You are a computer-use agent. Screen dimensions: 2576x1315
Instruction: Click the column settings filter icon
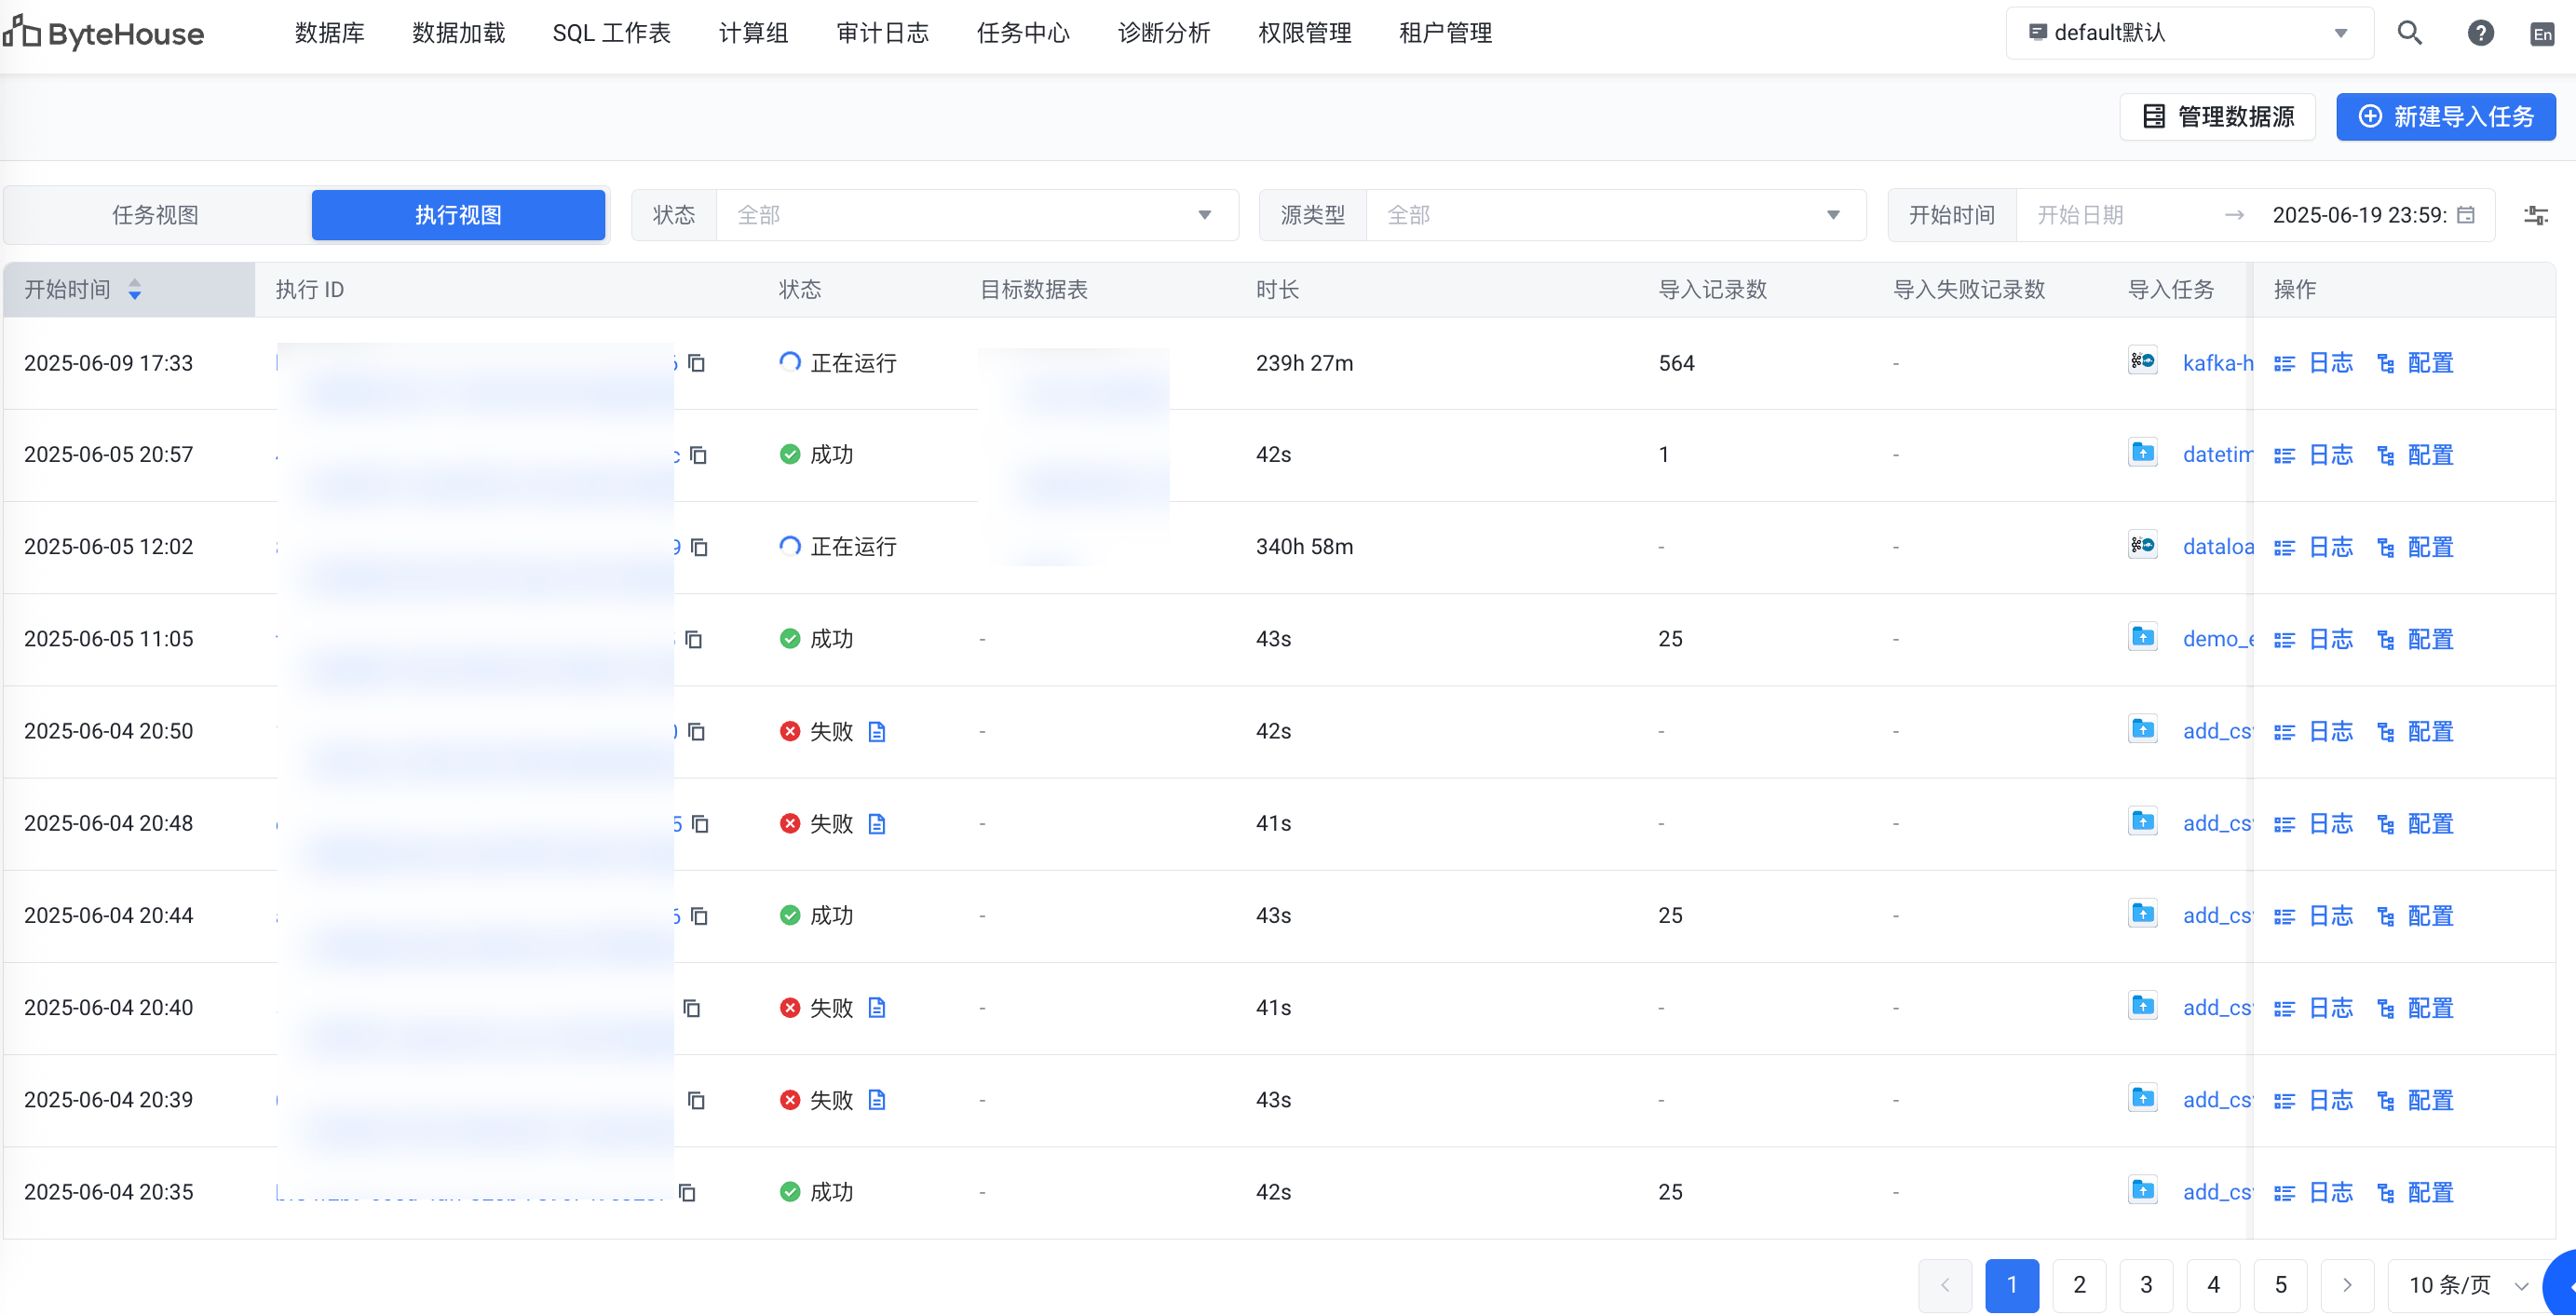coord(2535,215)
